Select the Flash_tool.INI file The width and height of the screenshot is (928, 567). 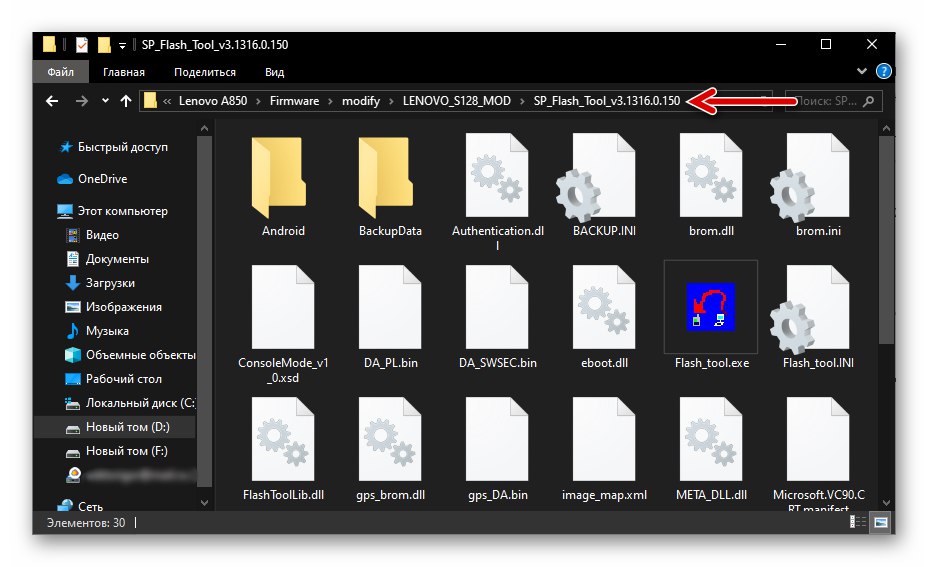818,318
